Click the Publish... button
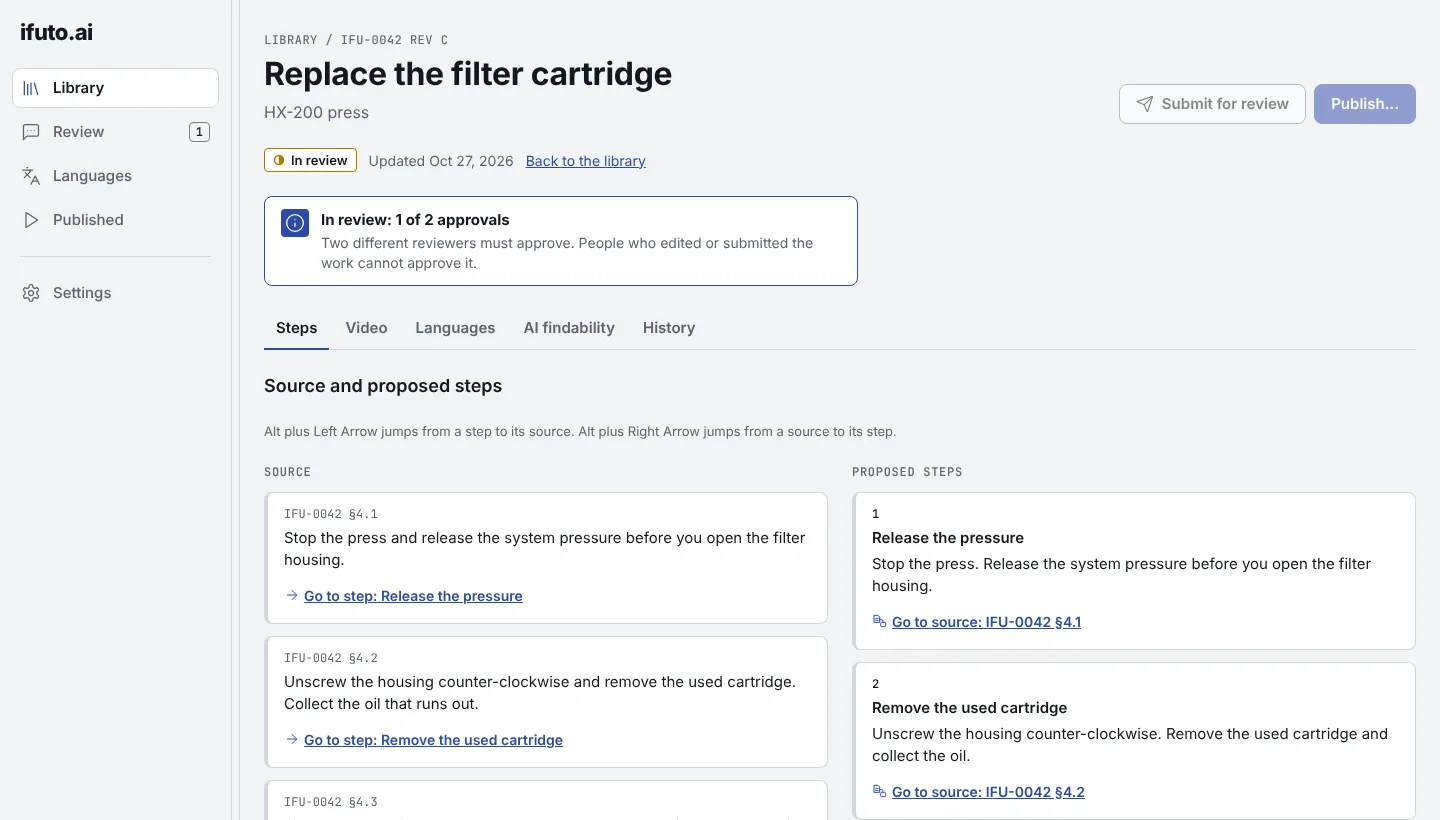The width and height of the screenshot is (1440, 820). [x=1365, y=104]
